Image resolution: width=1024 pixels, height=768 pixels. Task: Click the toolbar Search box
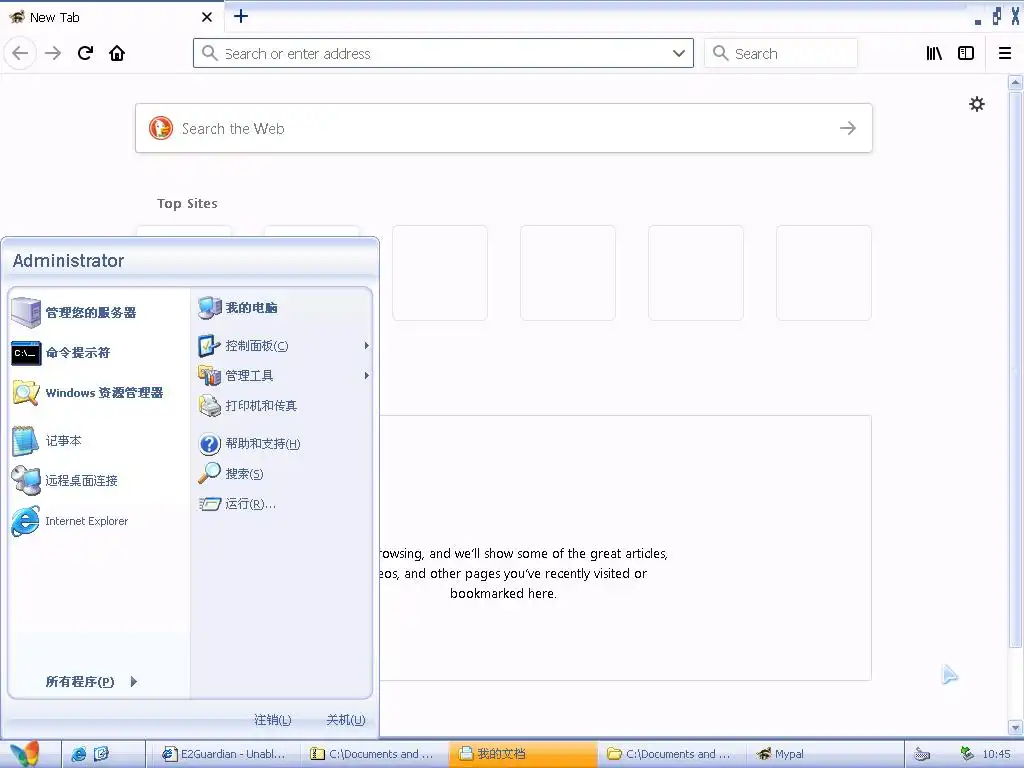(780, 53)
